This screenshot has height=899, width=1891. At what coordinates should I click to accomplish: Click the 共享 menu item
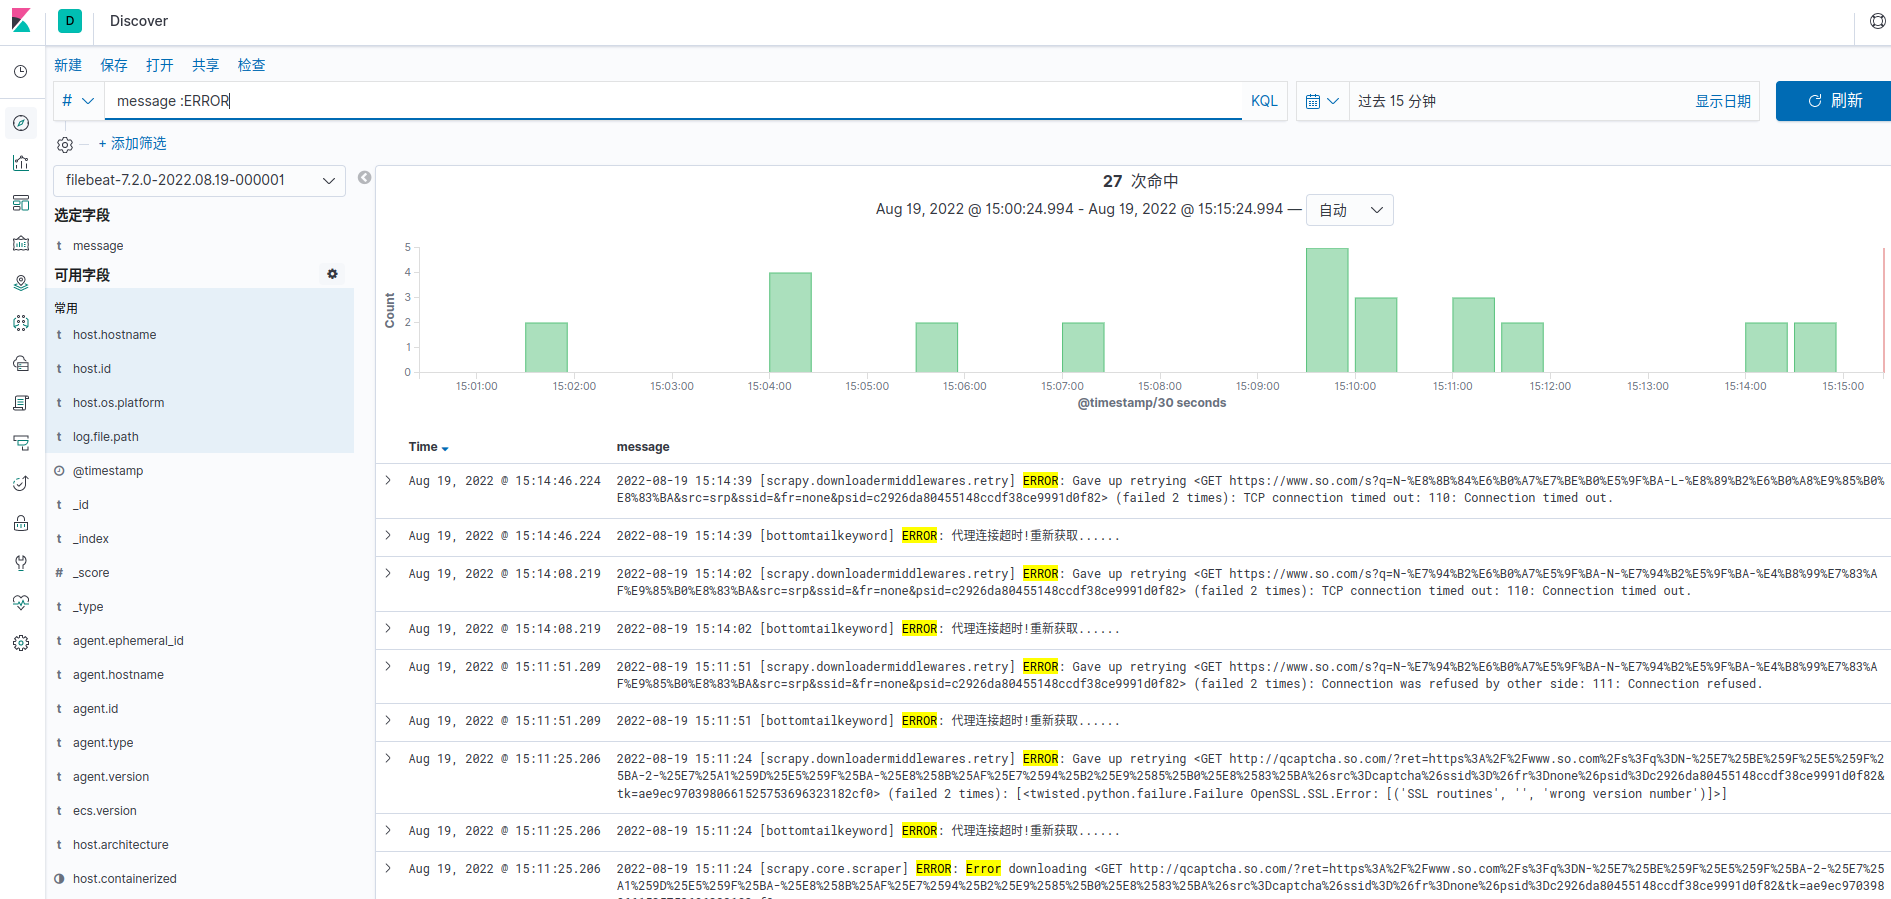pyautogui.click(x=206, y=65)
